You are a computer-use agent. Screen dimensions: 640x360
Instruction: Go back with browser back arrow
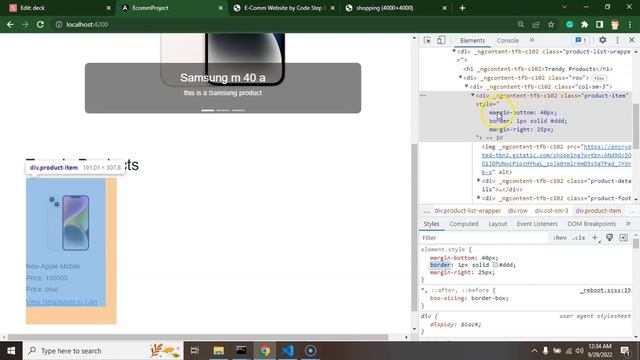click(x=10, y=24)
